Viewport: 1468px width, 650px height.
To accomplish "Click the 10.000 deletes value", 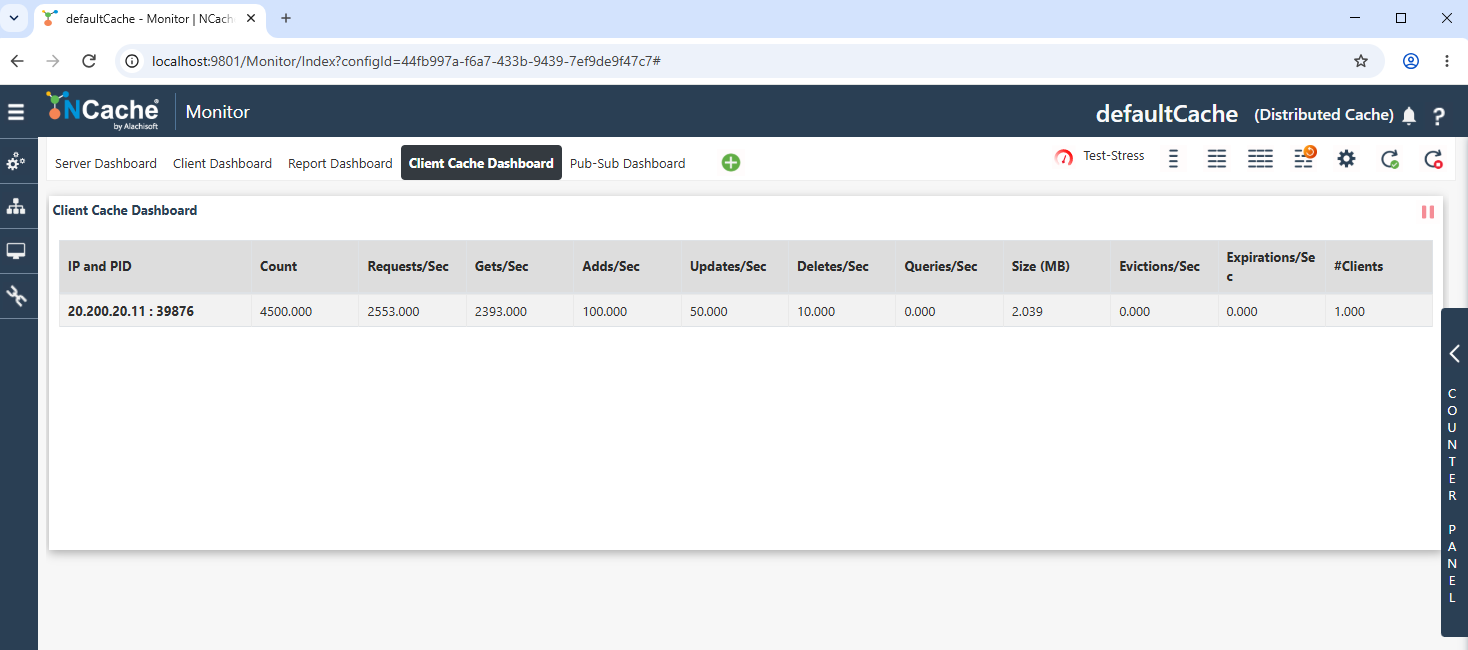I will click(x=816, y=312).
